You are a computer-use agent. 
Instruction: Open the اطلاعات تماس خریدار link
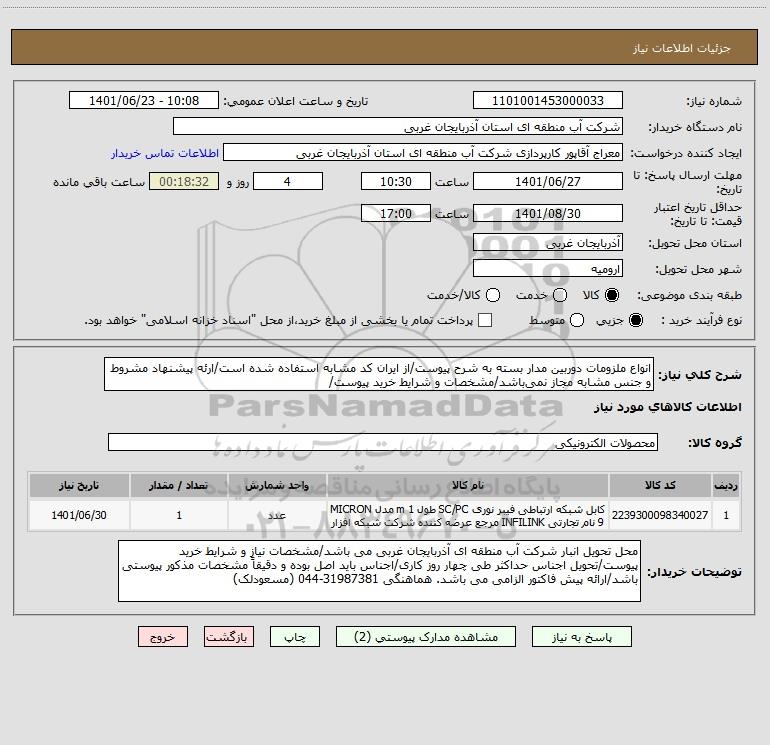[x=165, y=153]
